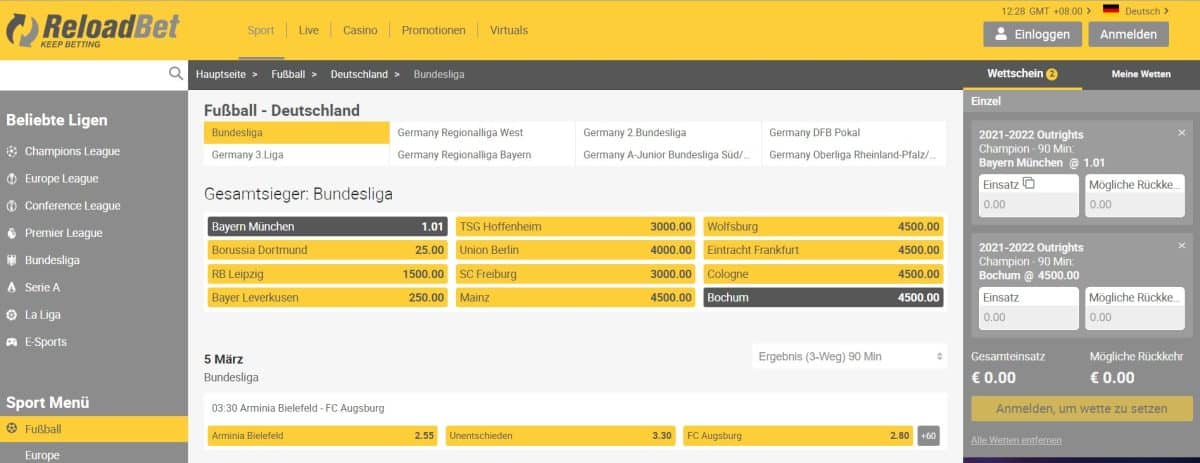The image size is (1200, 463).
Task: Click the Europe League icon
Action: (12, 178)
